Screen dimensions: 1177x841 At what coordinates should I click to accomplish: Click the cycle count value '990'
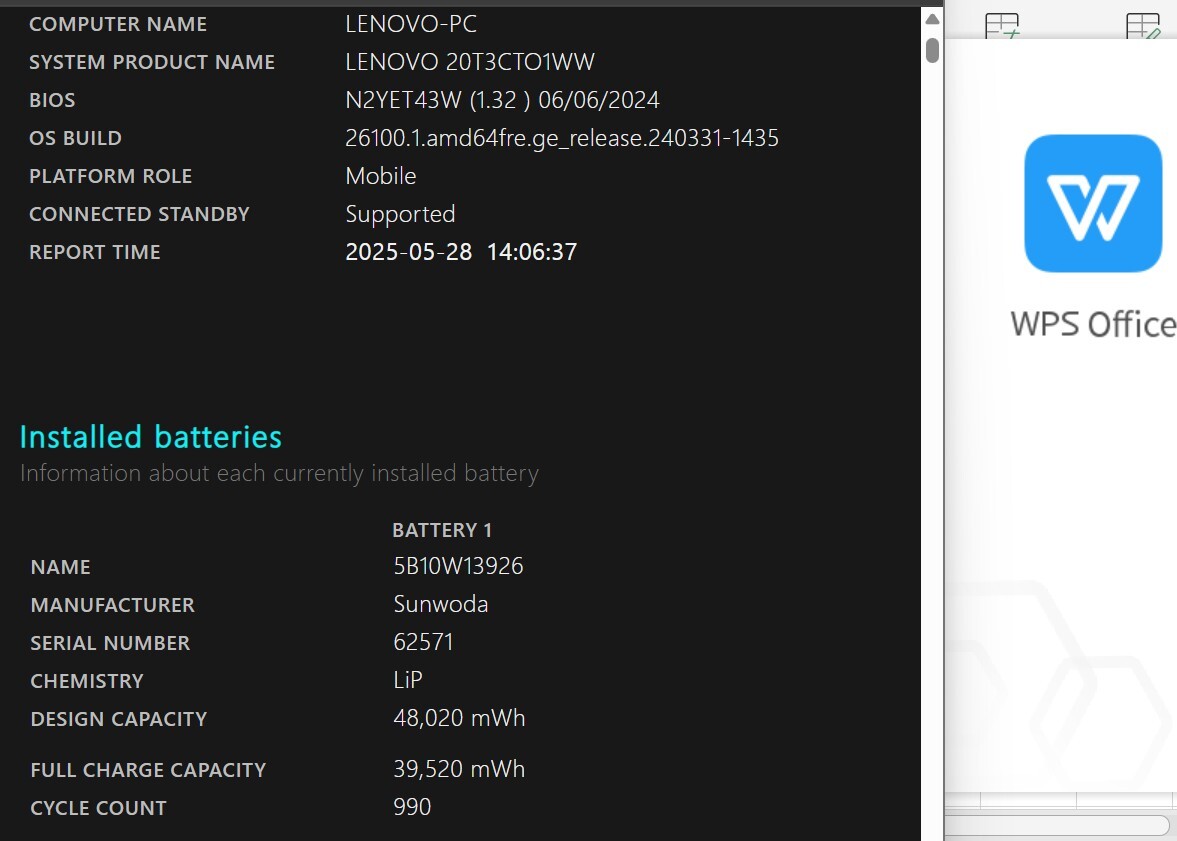412,807
